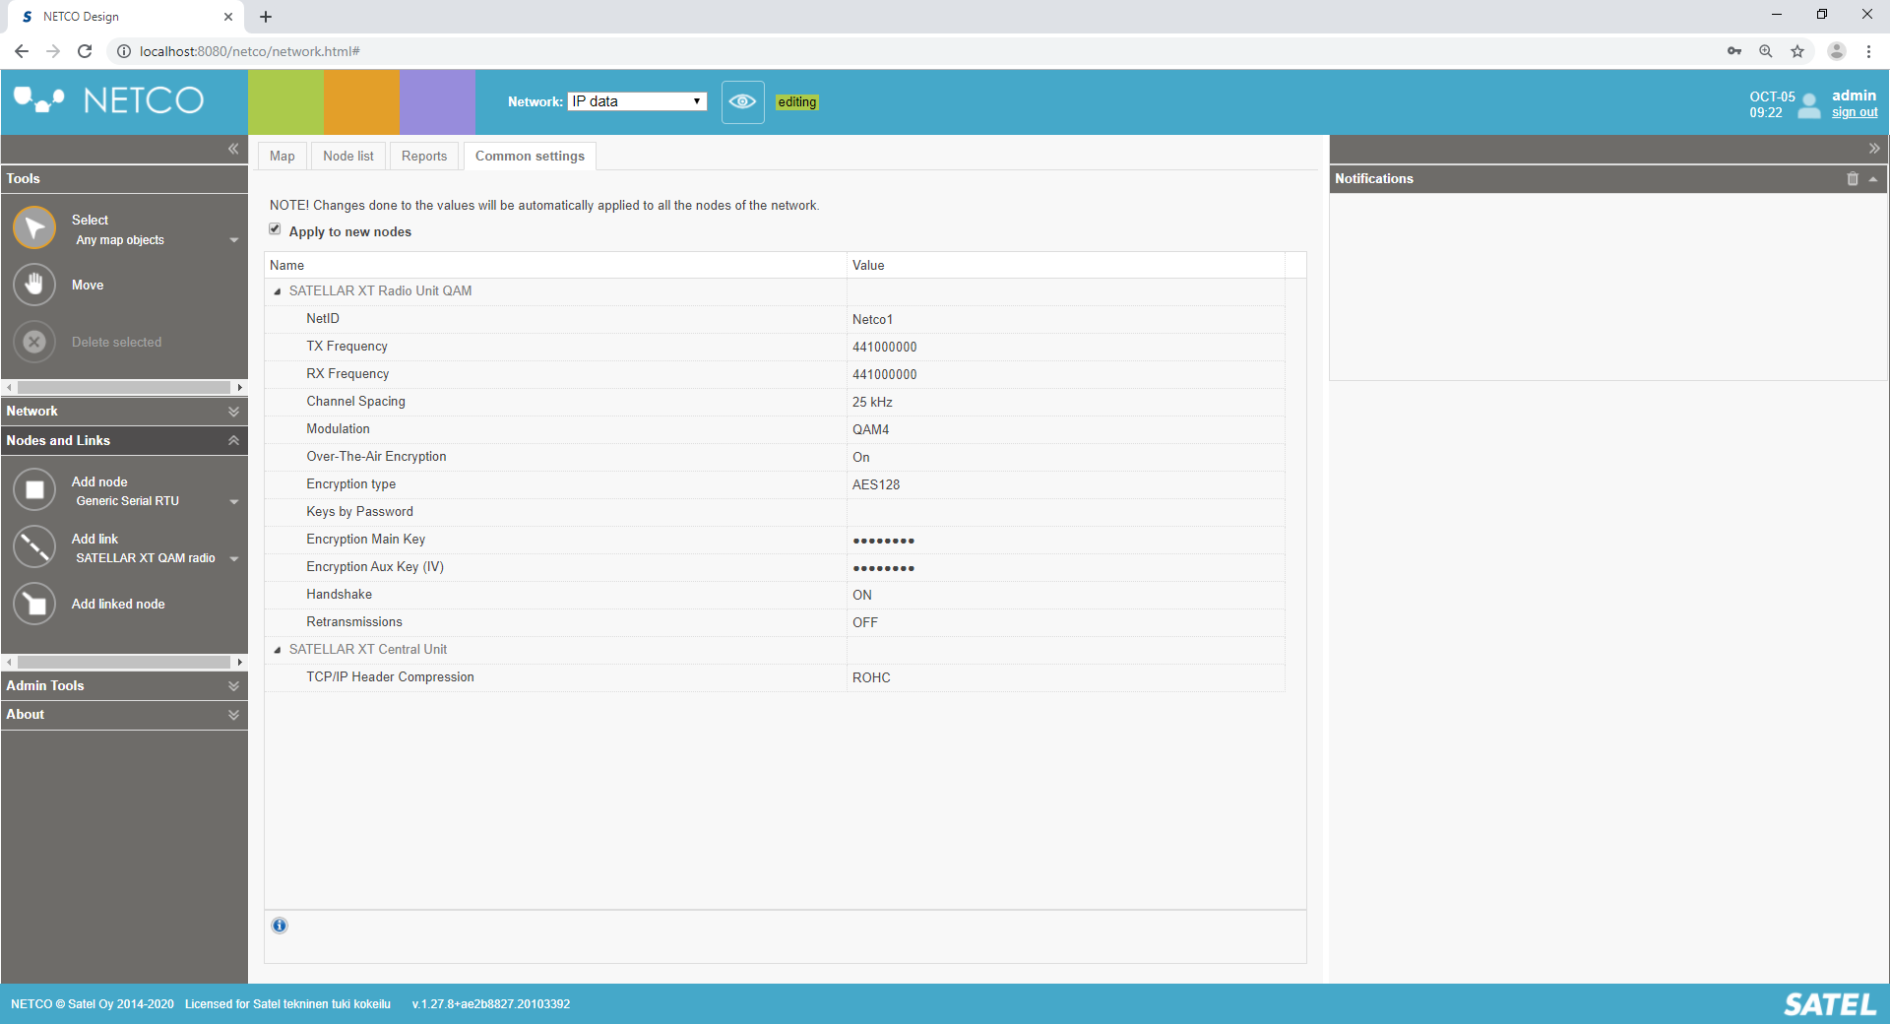Click the green color block in header

(285, 102)
